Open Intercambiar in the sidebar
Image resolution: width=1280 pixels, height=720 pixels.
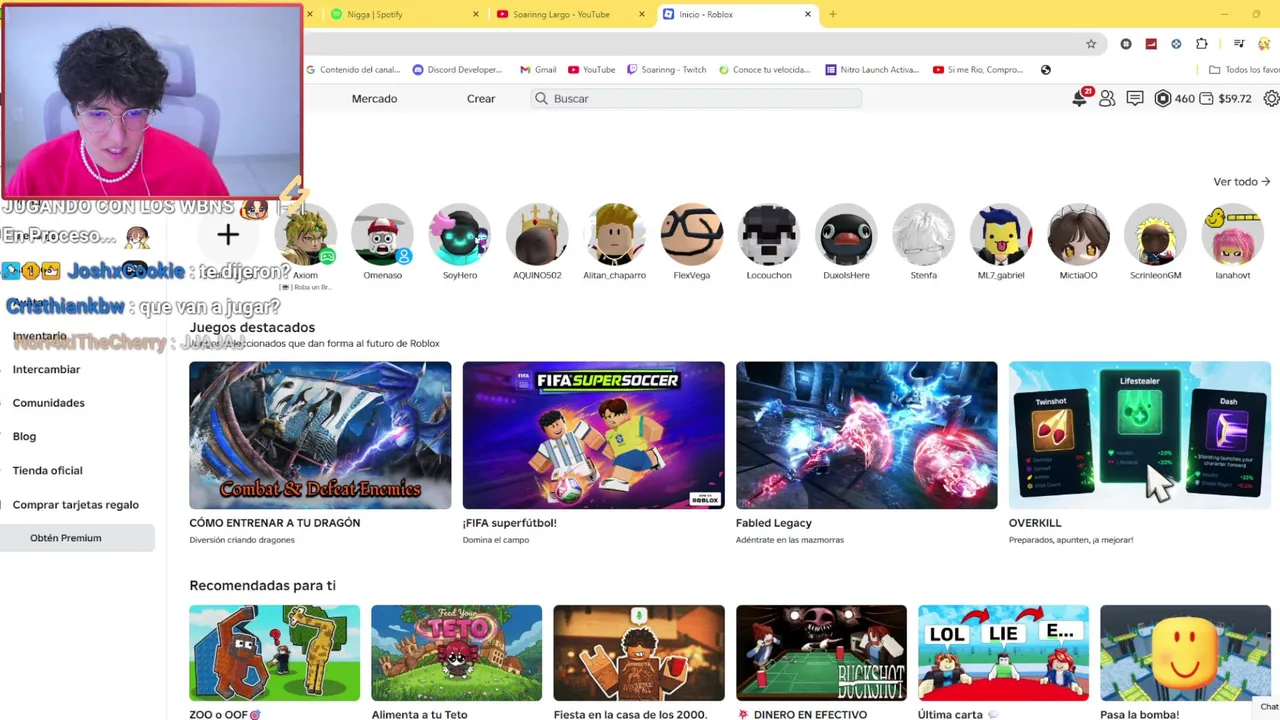(x=46, y=370)
